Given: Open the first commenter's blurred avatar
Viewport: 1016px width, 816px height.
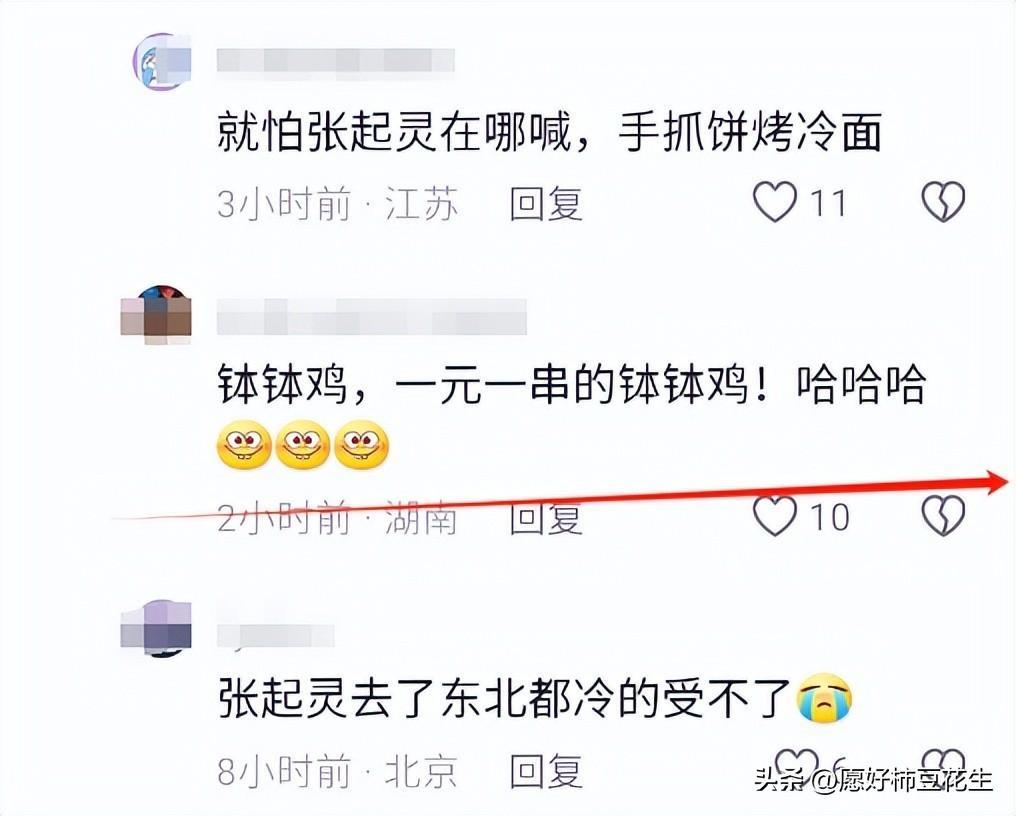Looking at the screenshot, I should 162,62.
